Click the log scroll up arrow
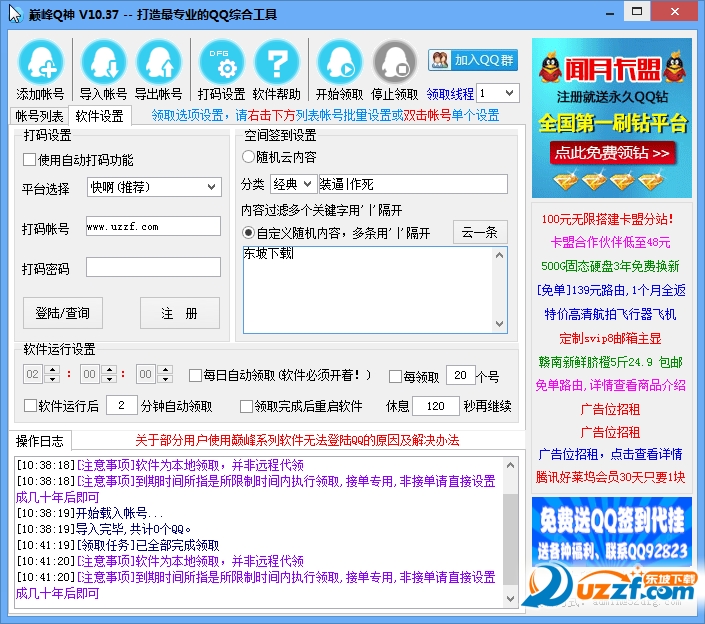Viewport: 705px width, 624px height. pos(510,465)
